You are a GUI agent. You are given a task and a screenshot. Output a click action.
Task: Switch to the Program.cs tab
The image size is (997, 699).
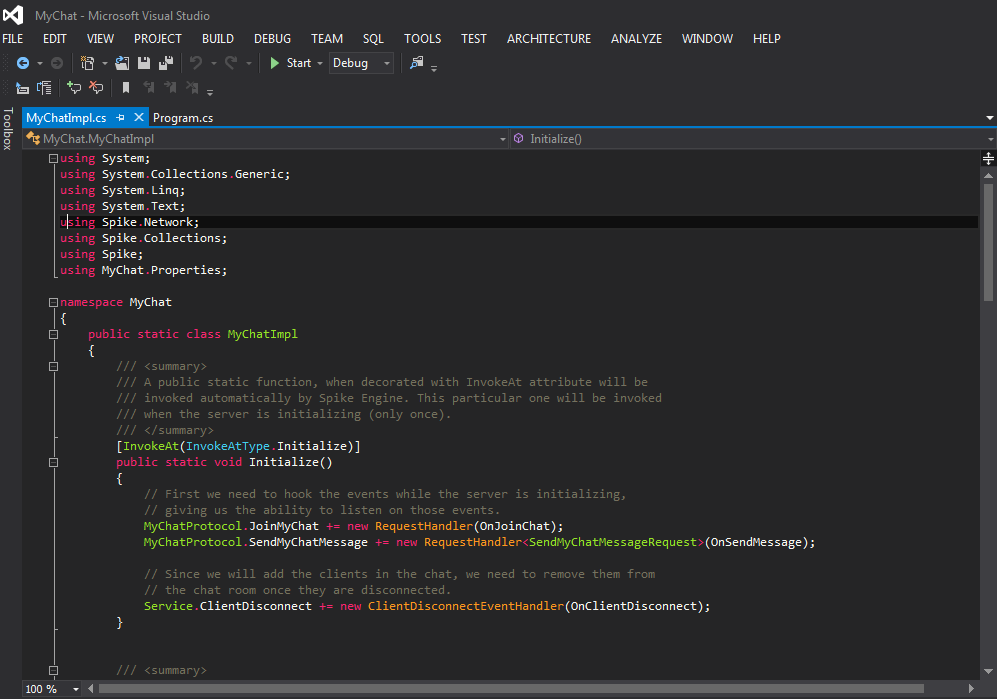(x=183, y=117)
